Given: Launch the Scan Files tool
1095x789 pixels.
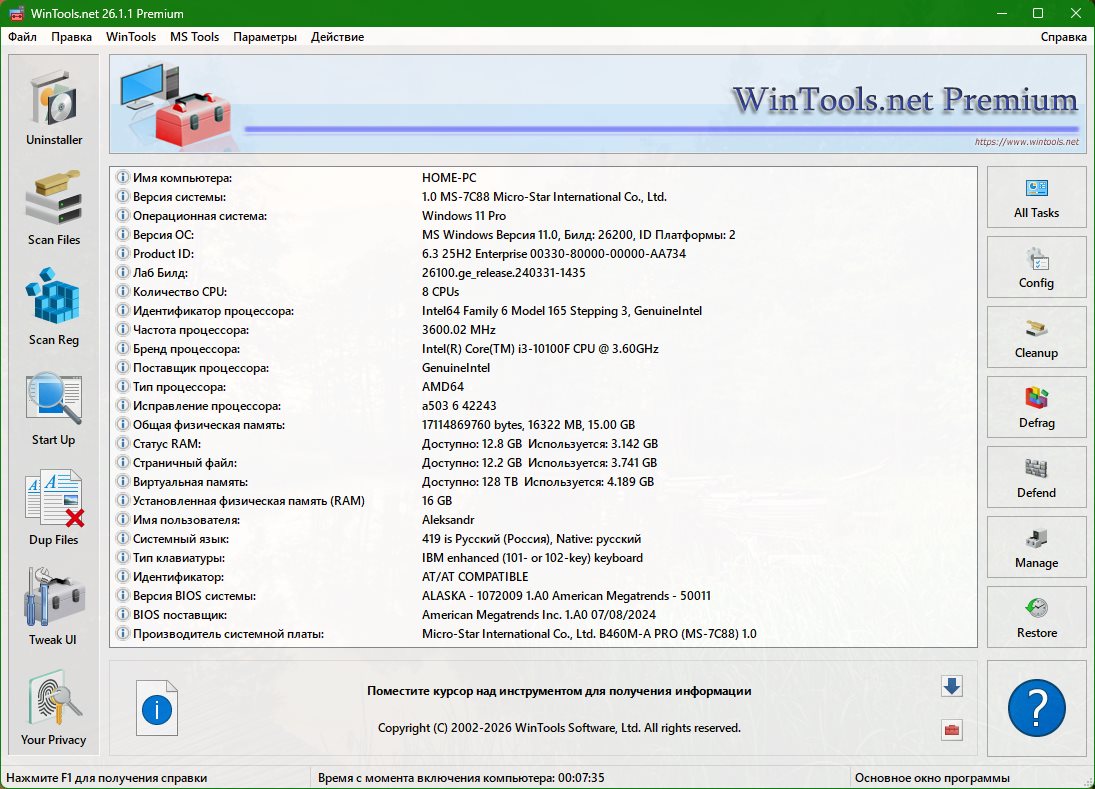Looking at the screenshot, I should 54,206.
